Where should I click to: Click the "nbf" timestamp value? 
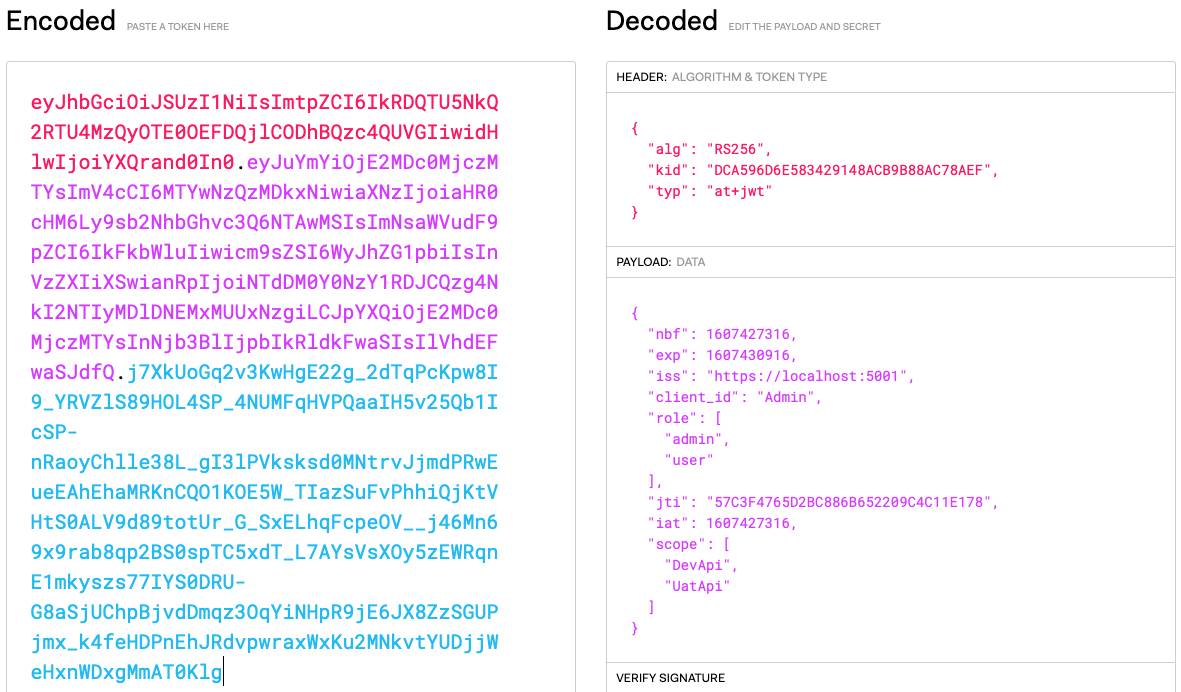point(751,334)
